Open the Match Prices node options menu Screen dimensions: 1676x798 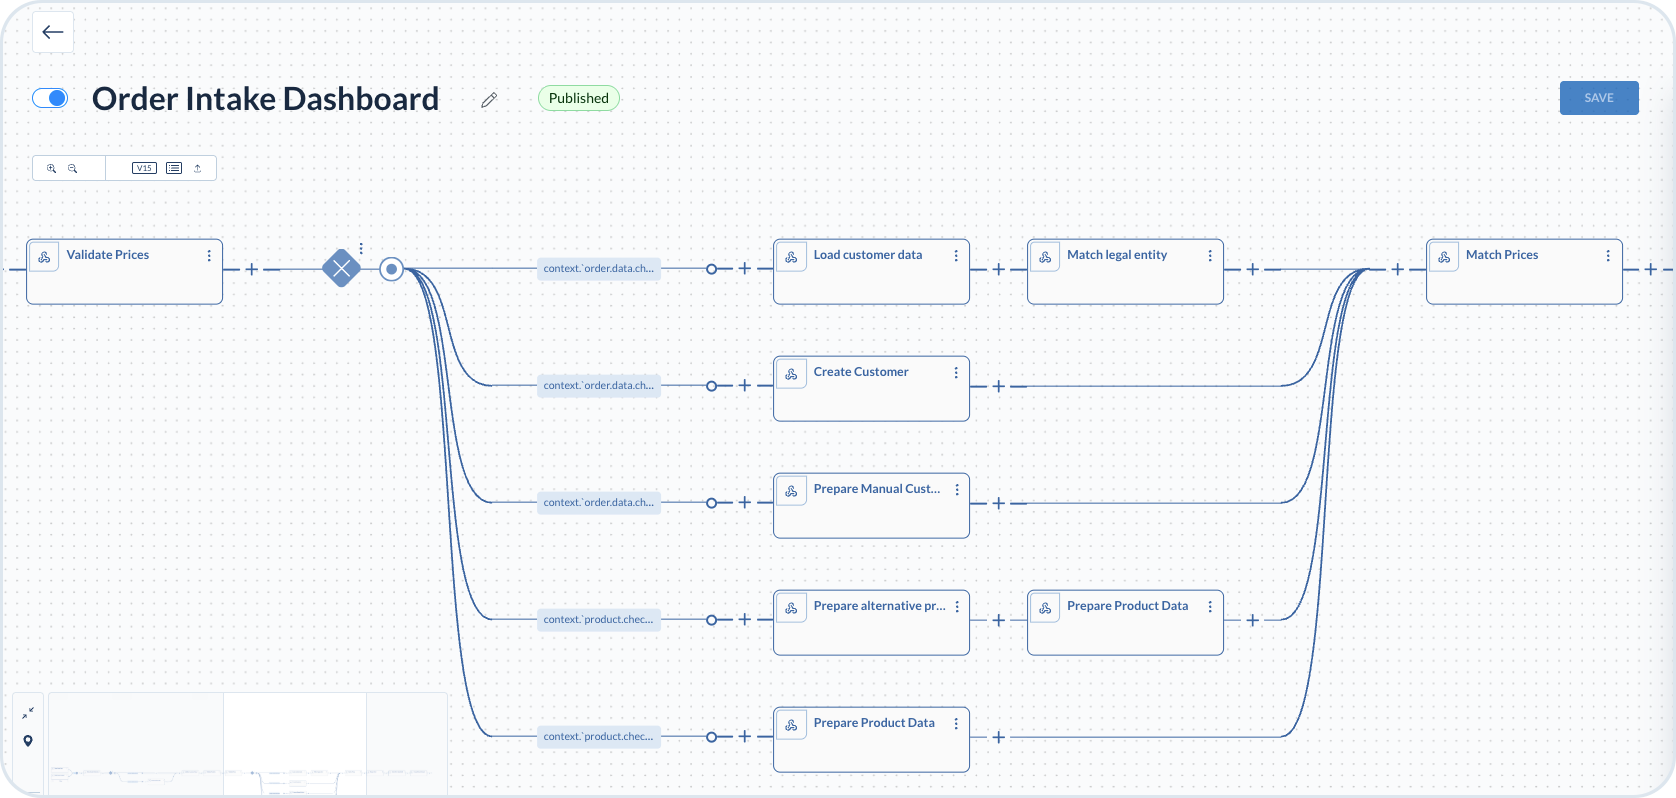tap(1608, 255)
